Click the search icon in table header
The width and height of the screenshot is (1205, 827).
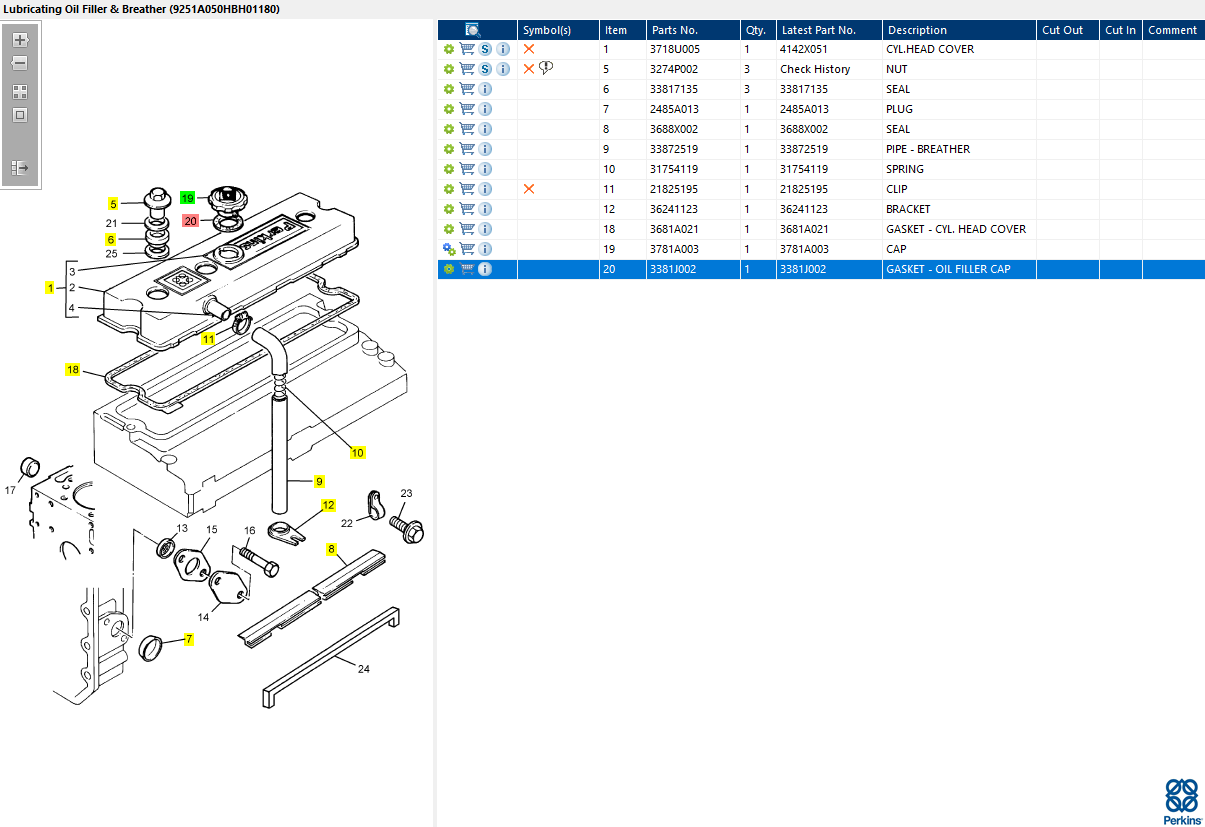(473, 30)
